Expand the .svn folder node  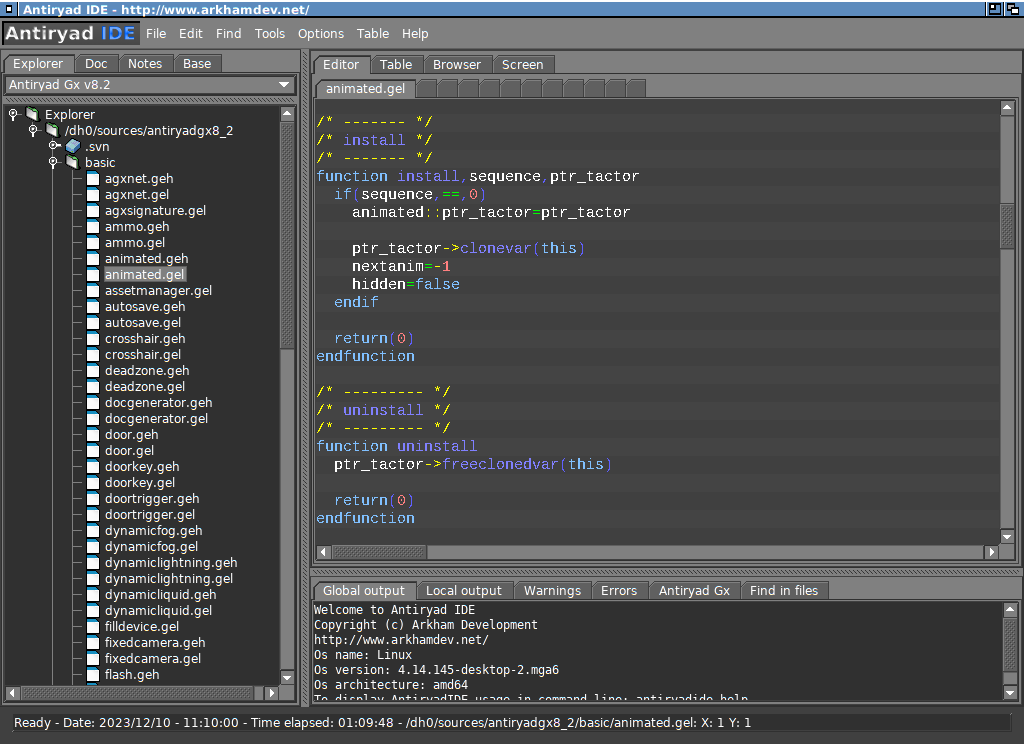[54, 146]
